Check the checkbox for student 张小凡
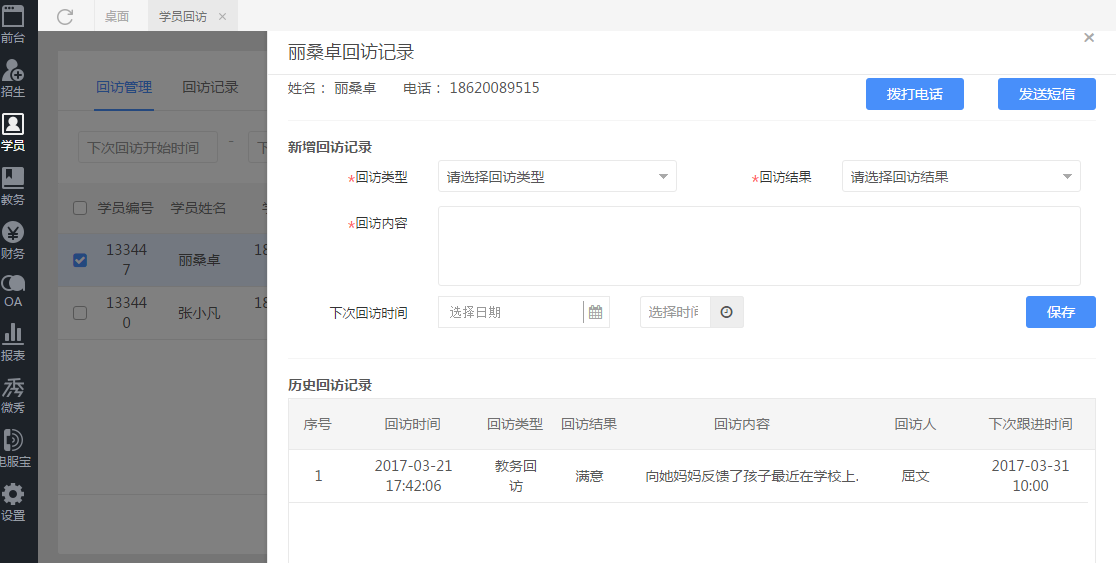 (x=80, y=312)
